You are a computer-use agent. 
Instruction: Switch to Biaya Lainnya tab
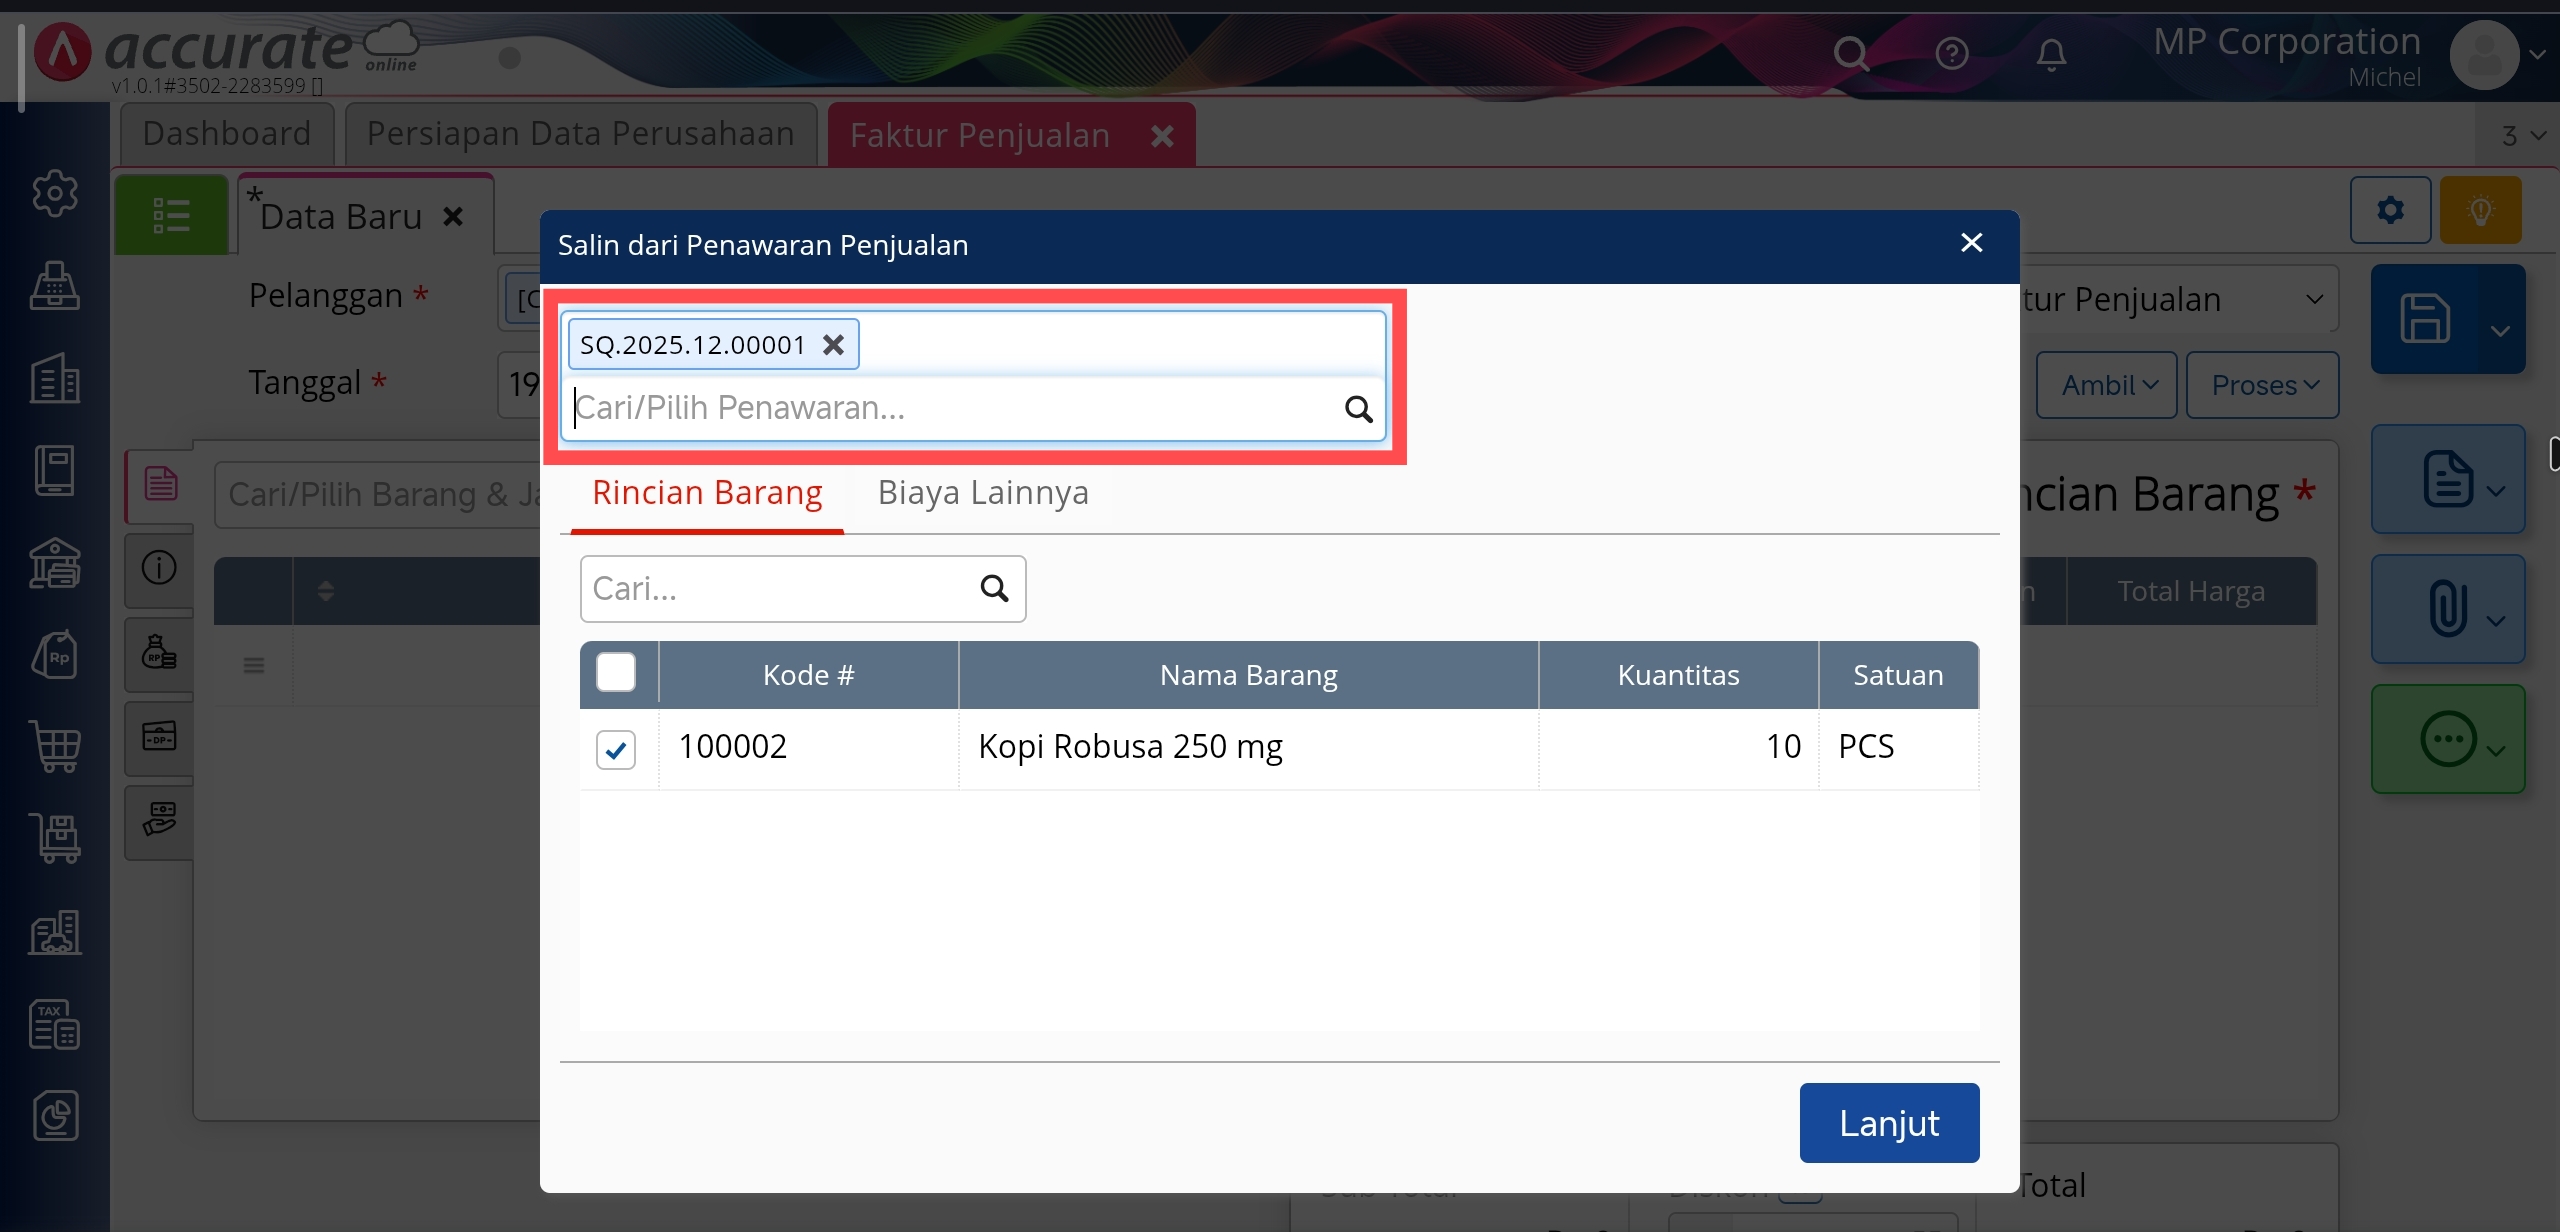click(x=983, y=493)
